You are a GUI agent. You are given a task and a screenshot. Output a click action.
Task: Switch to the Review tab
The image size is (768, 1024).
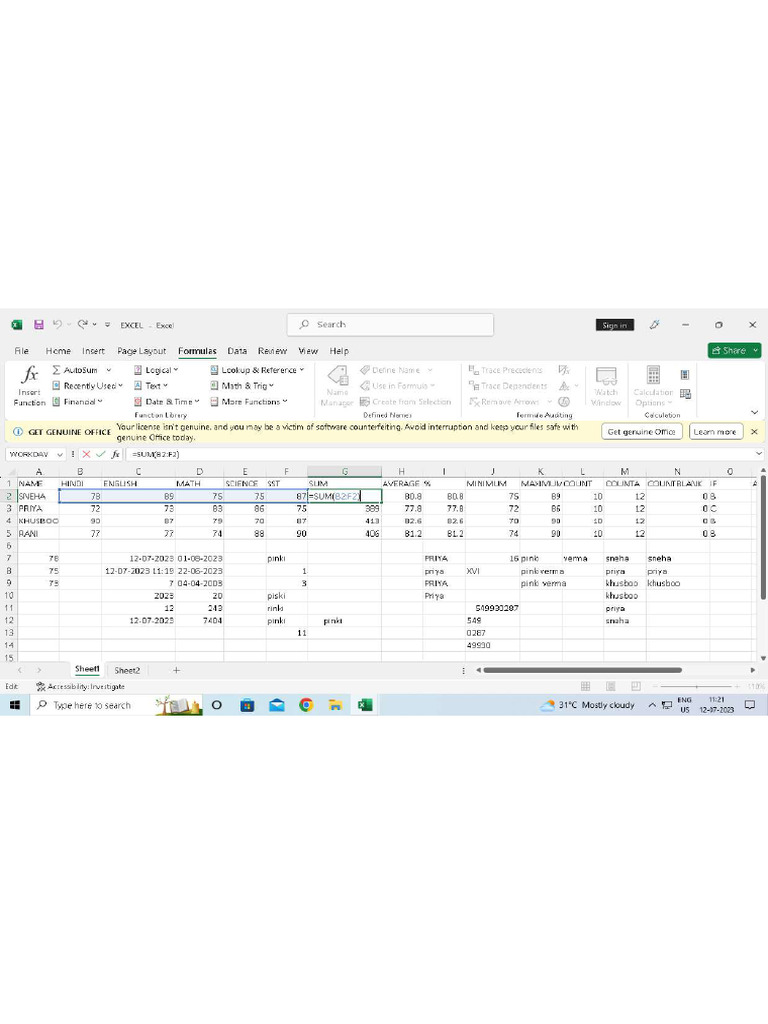point(272,351)
